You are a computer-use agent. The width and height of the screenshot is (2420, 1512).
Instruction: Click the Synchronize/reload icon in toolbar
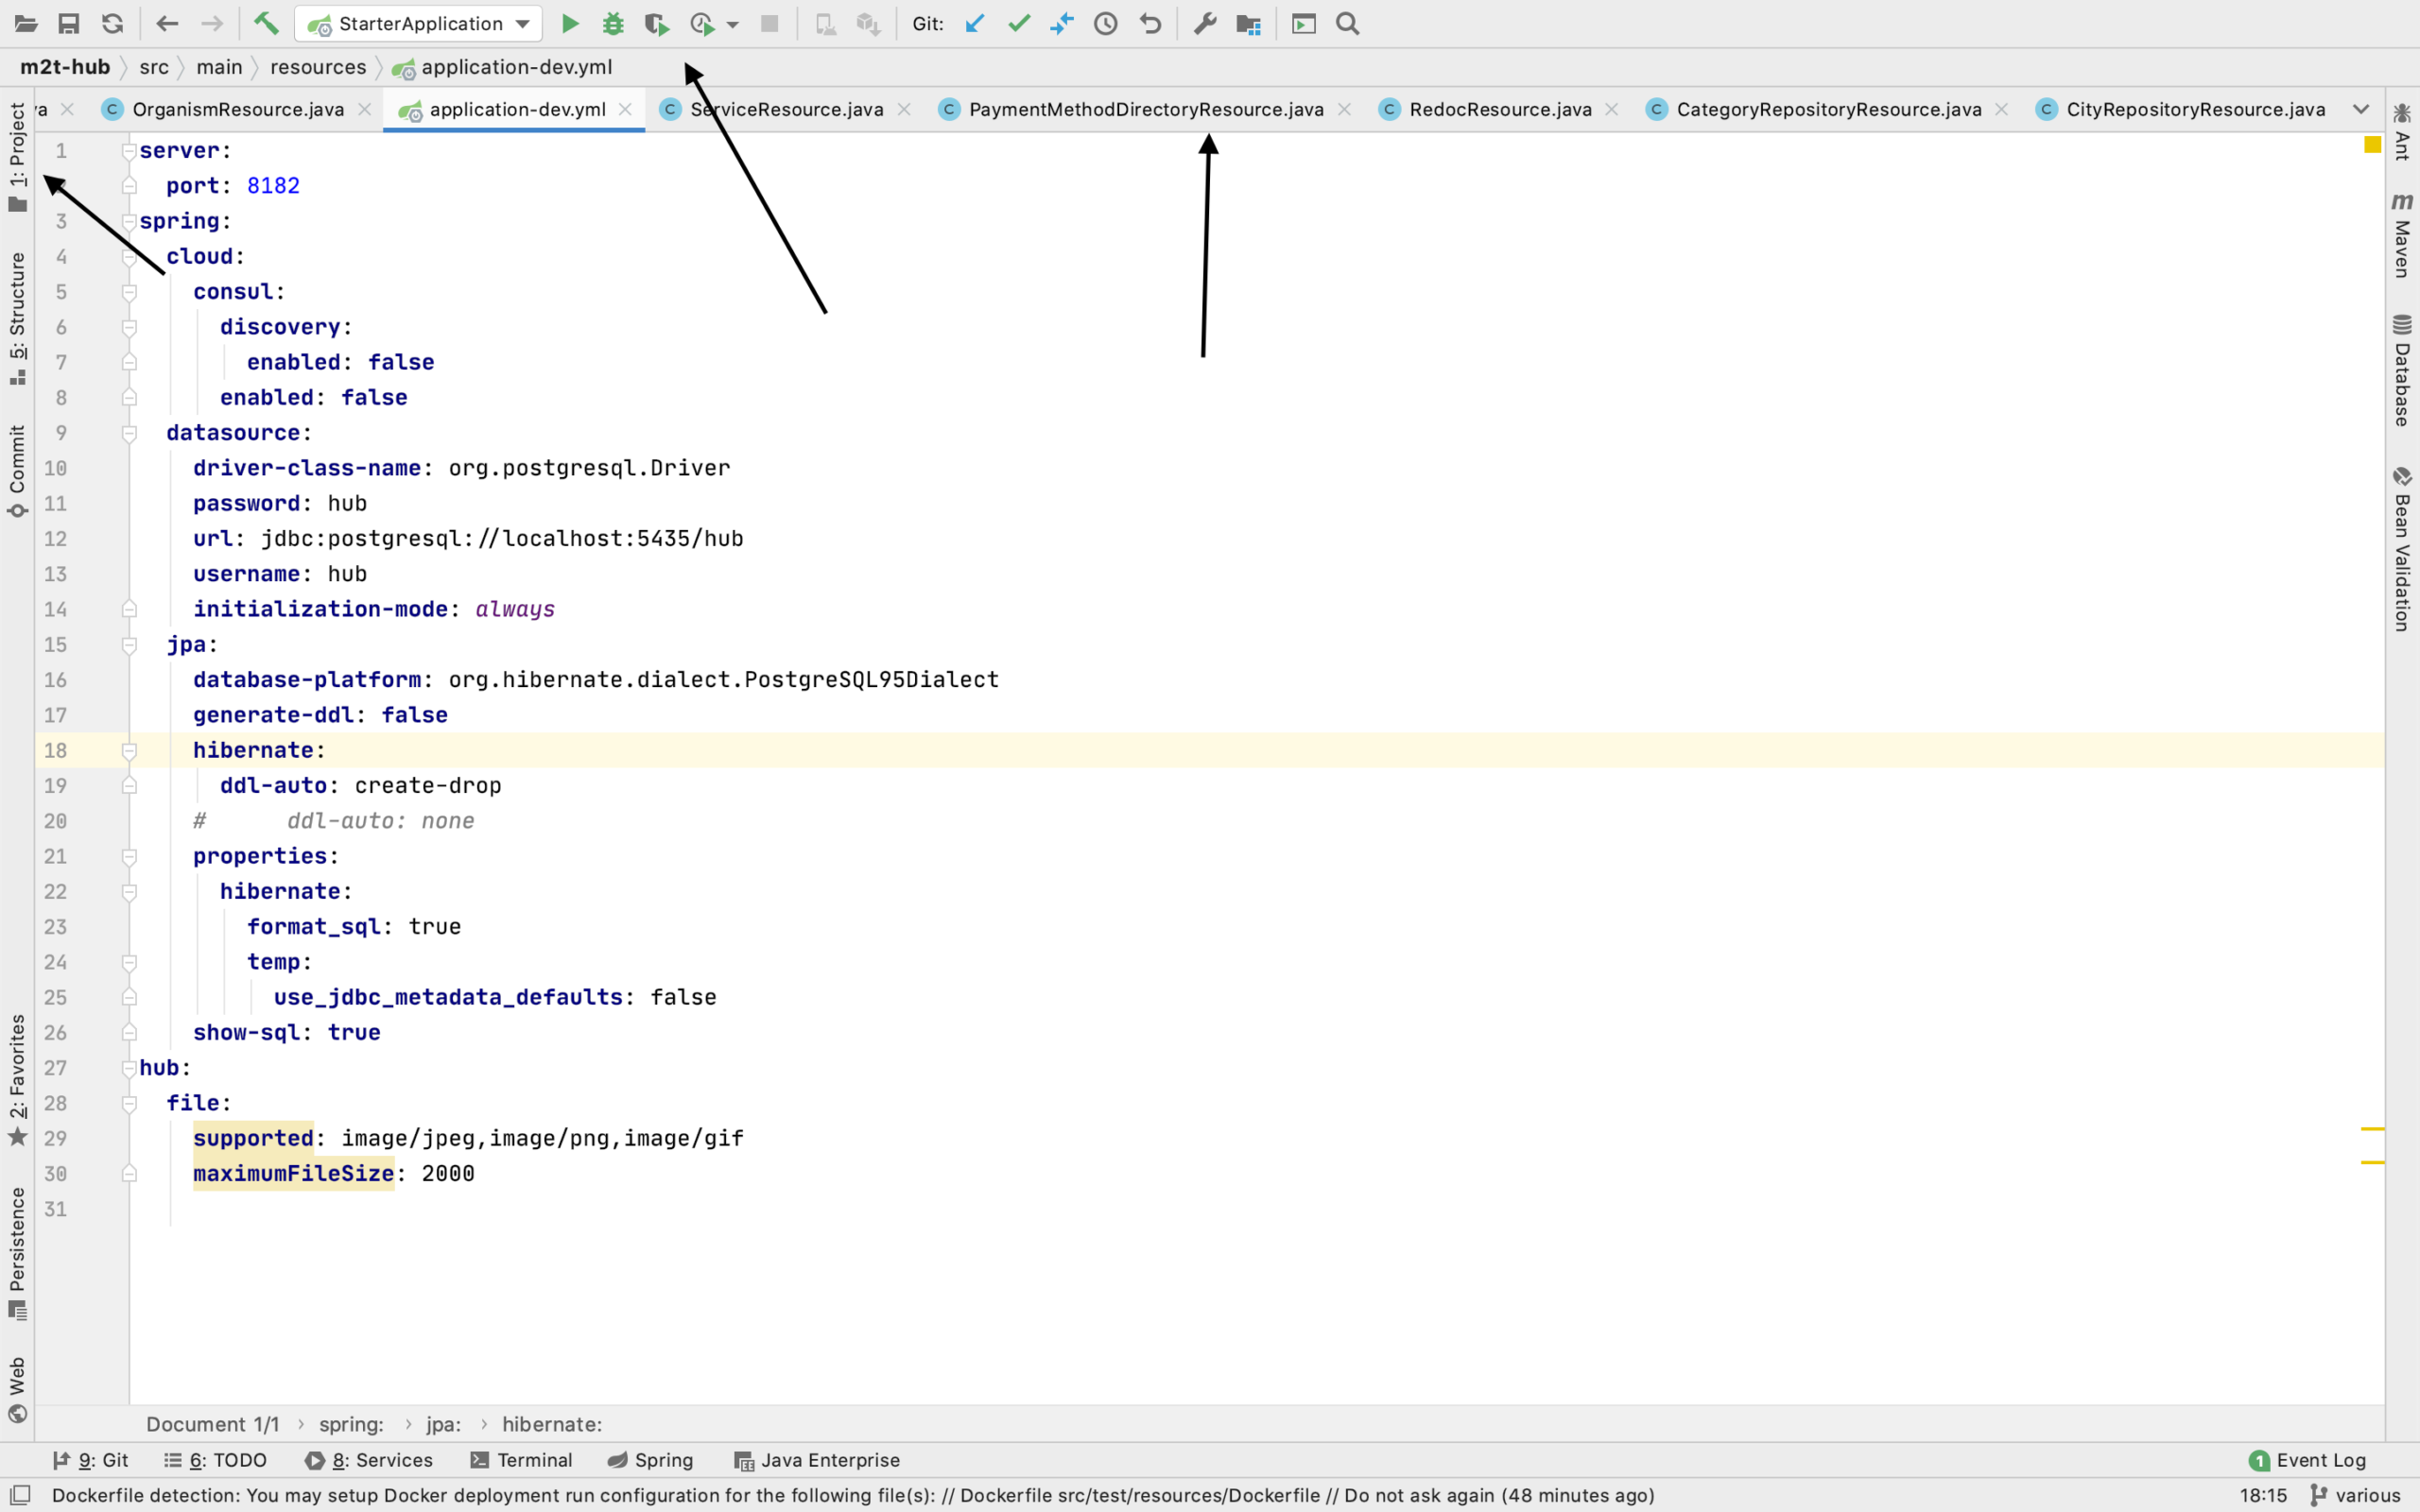[x=113, y=24]
